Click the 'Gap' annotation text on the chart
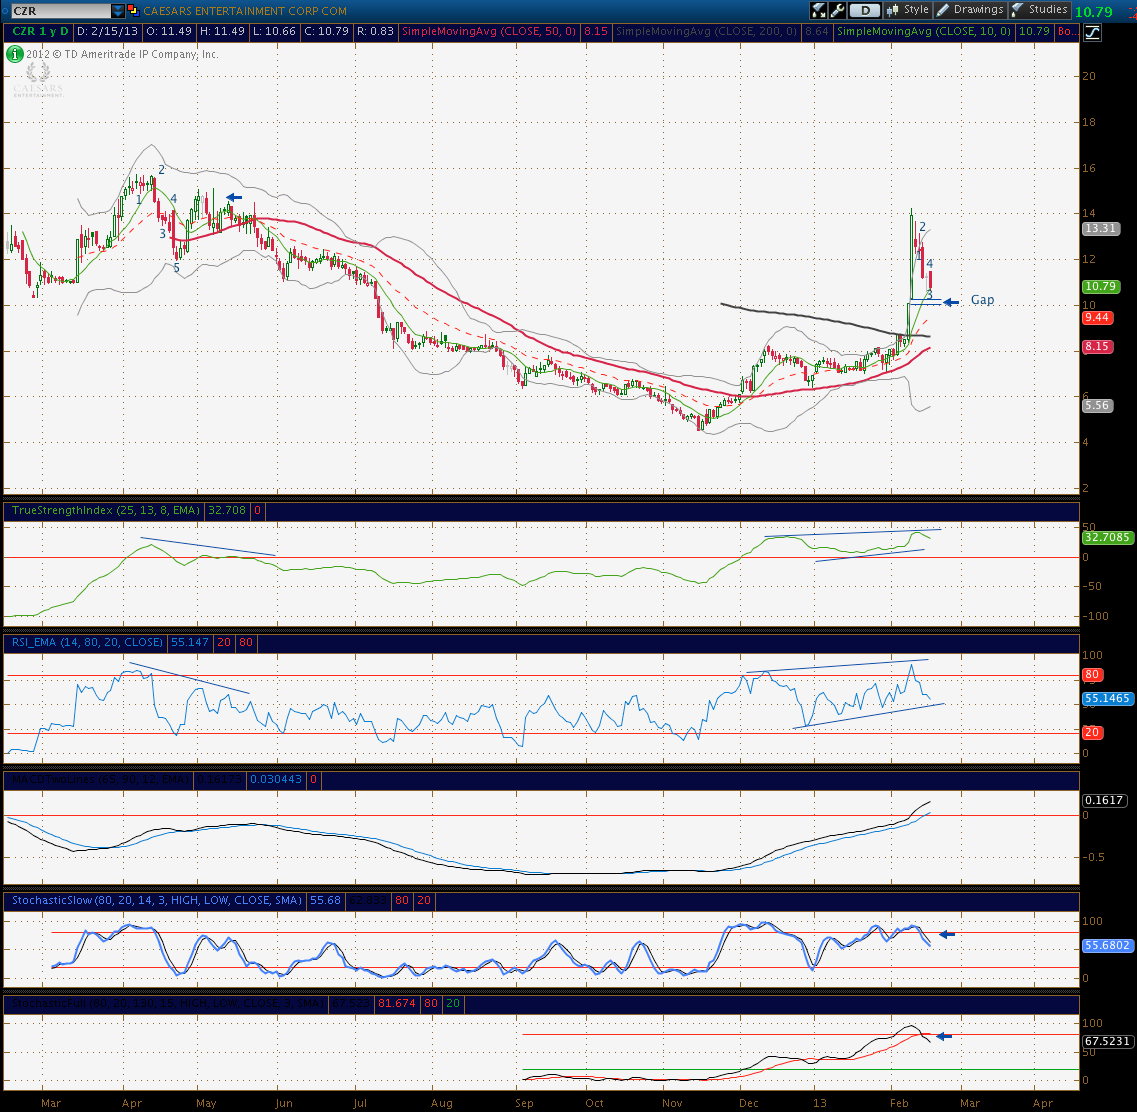The image size is (1137, 1112). [x=982, y=300]
